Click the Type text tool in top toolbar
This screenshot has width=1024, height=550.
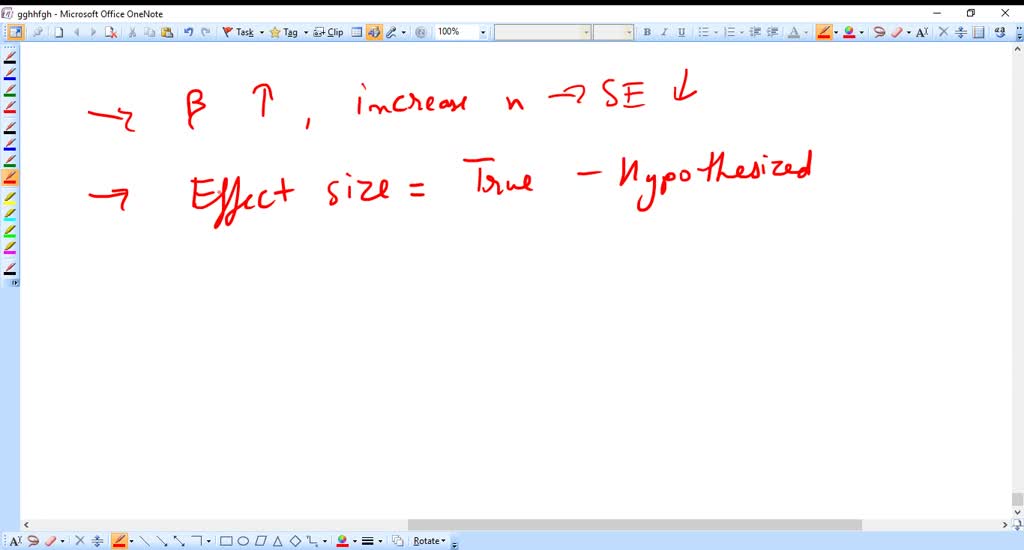(x=921, y=32)
